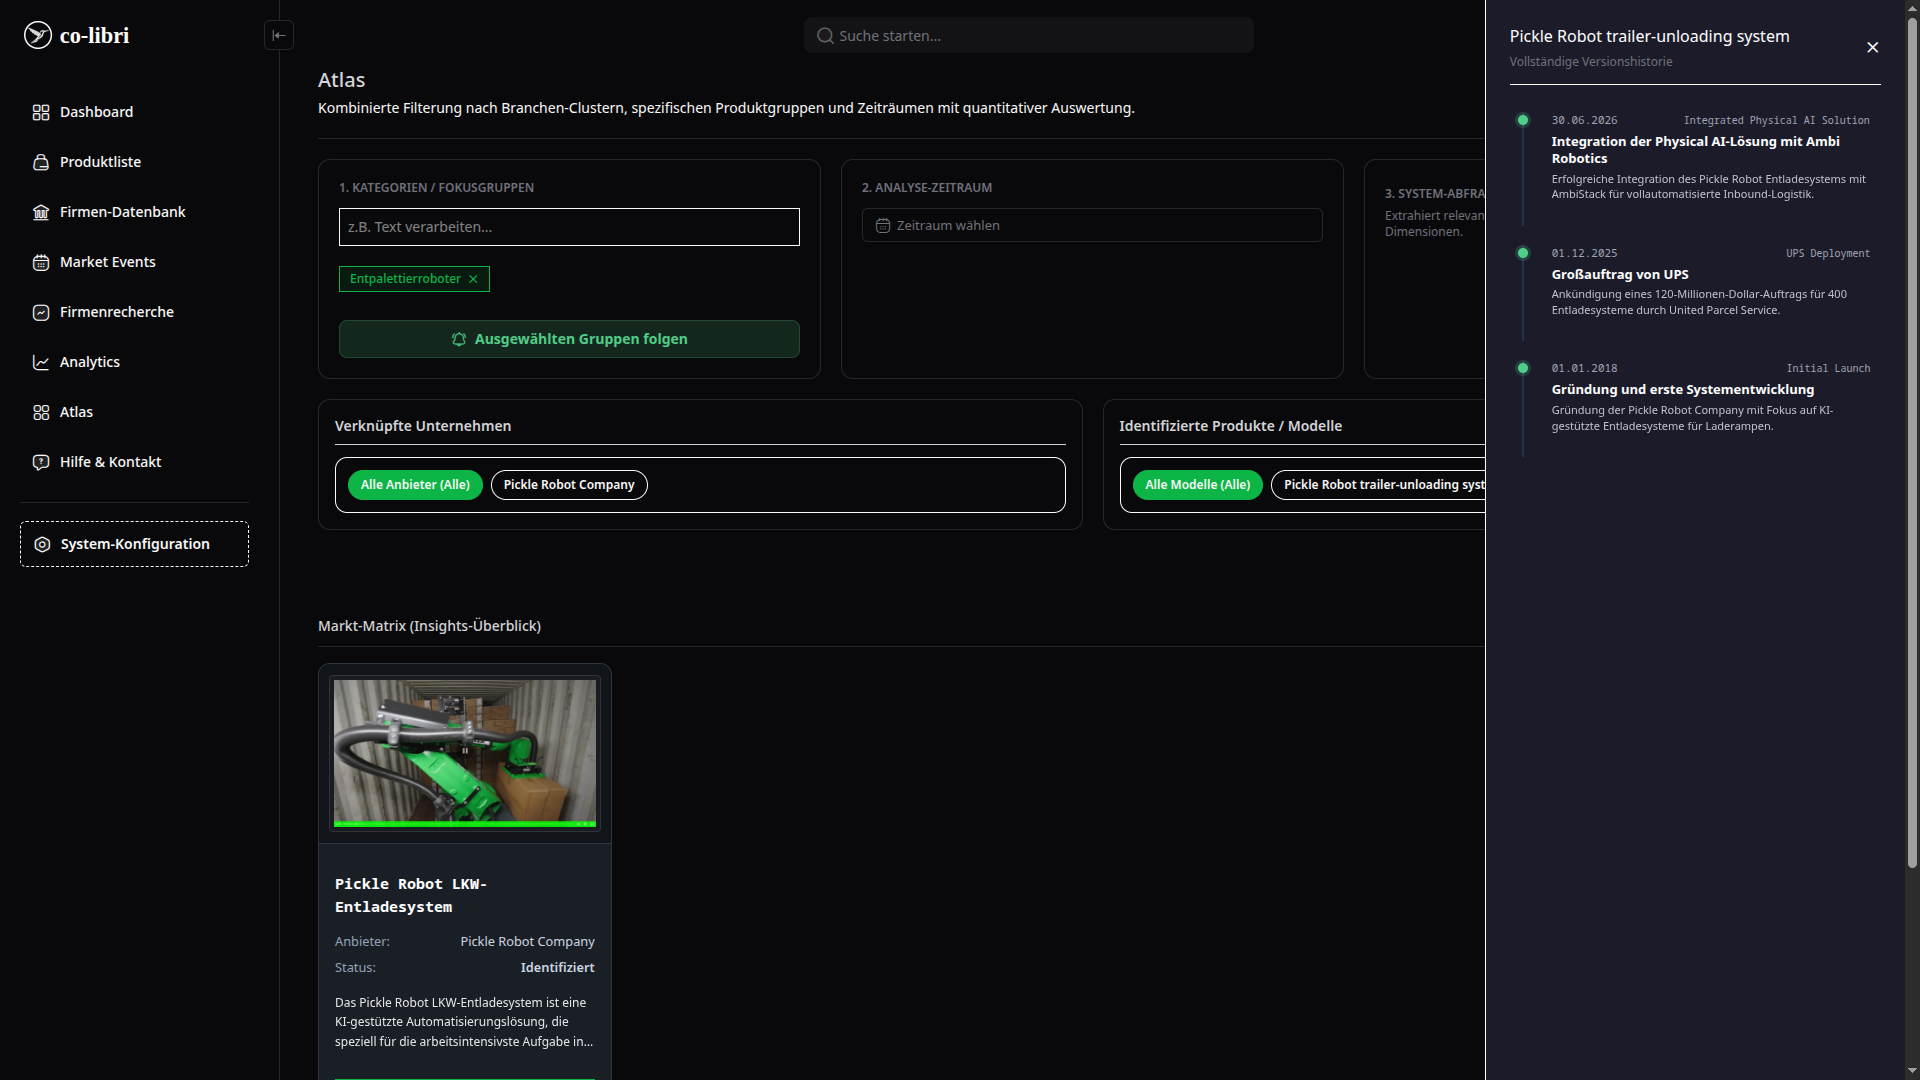The height and width of the screenshot is (1080, 1920).
Task: Click the Produktliste bag icon
Action: (x=41, y=162)
